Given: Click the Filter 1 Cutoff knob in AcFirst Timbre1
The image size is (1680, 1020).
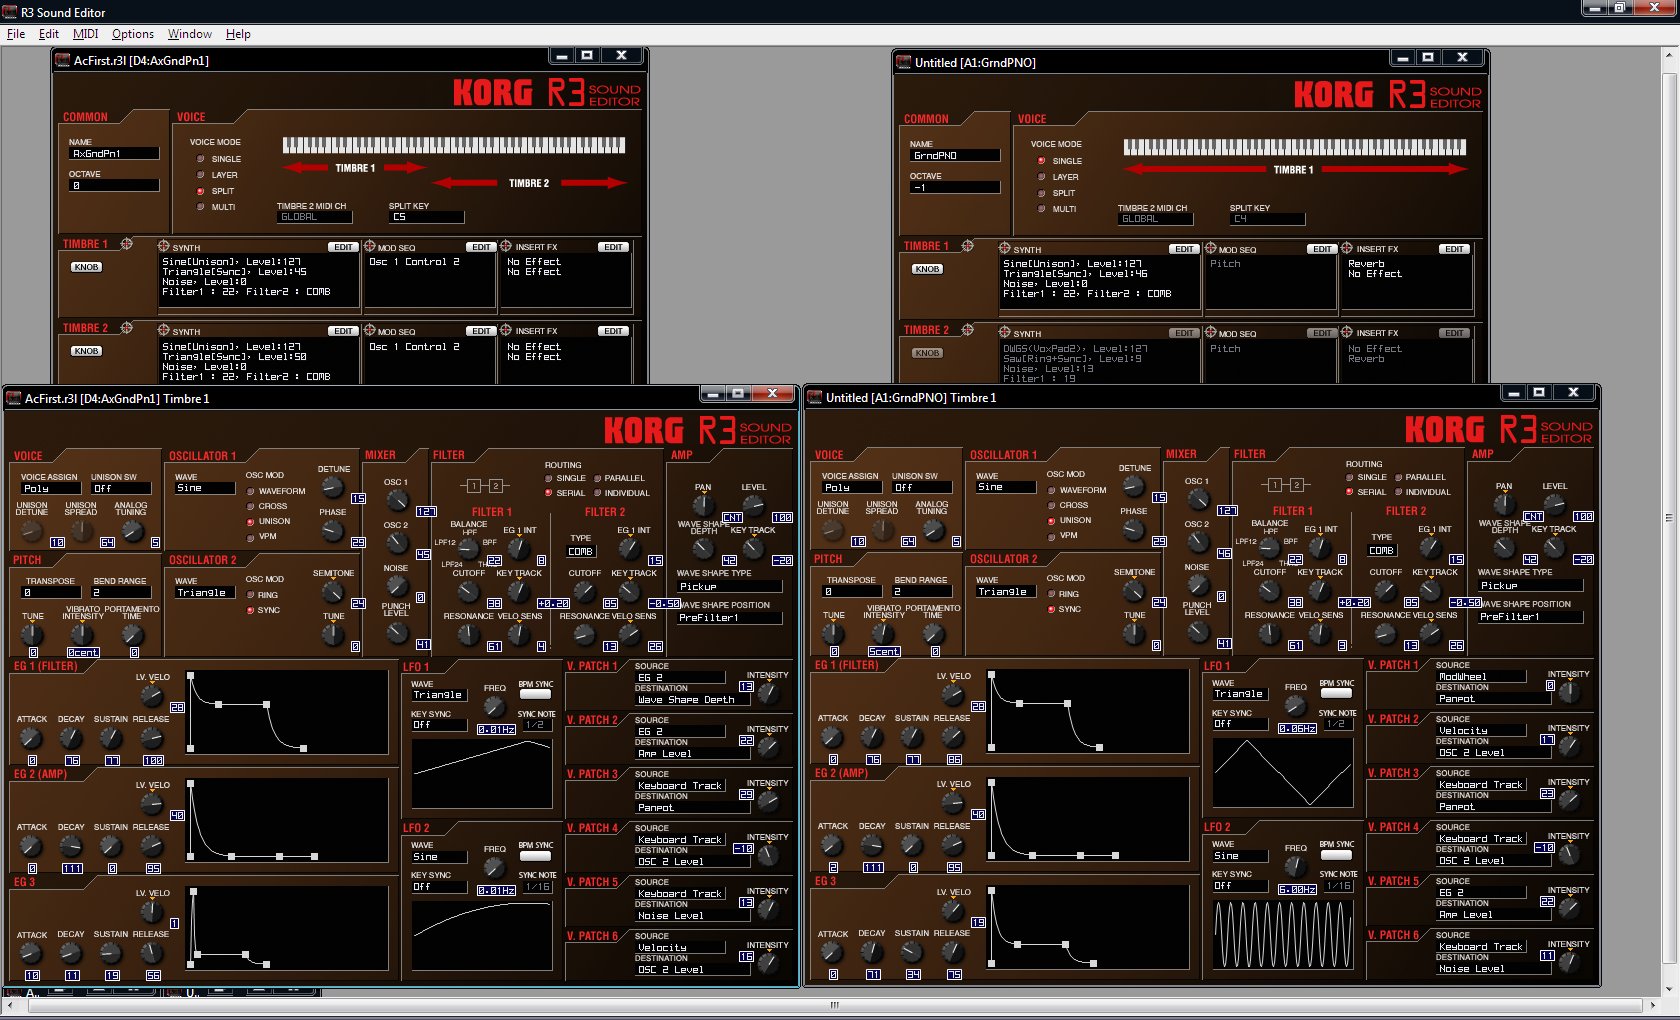Looking at the screenshot, I should [x=467, y=593].
